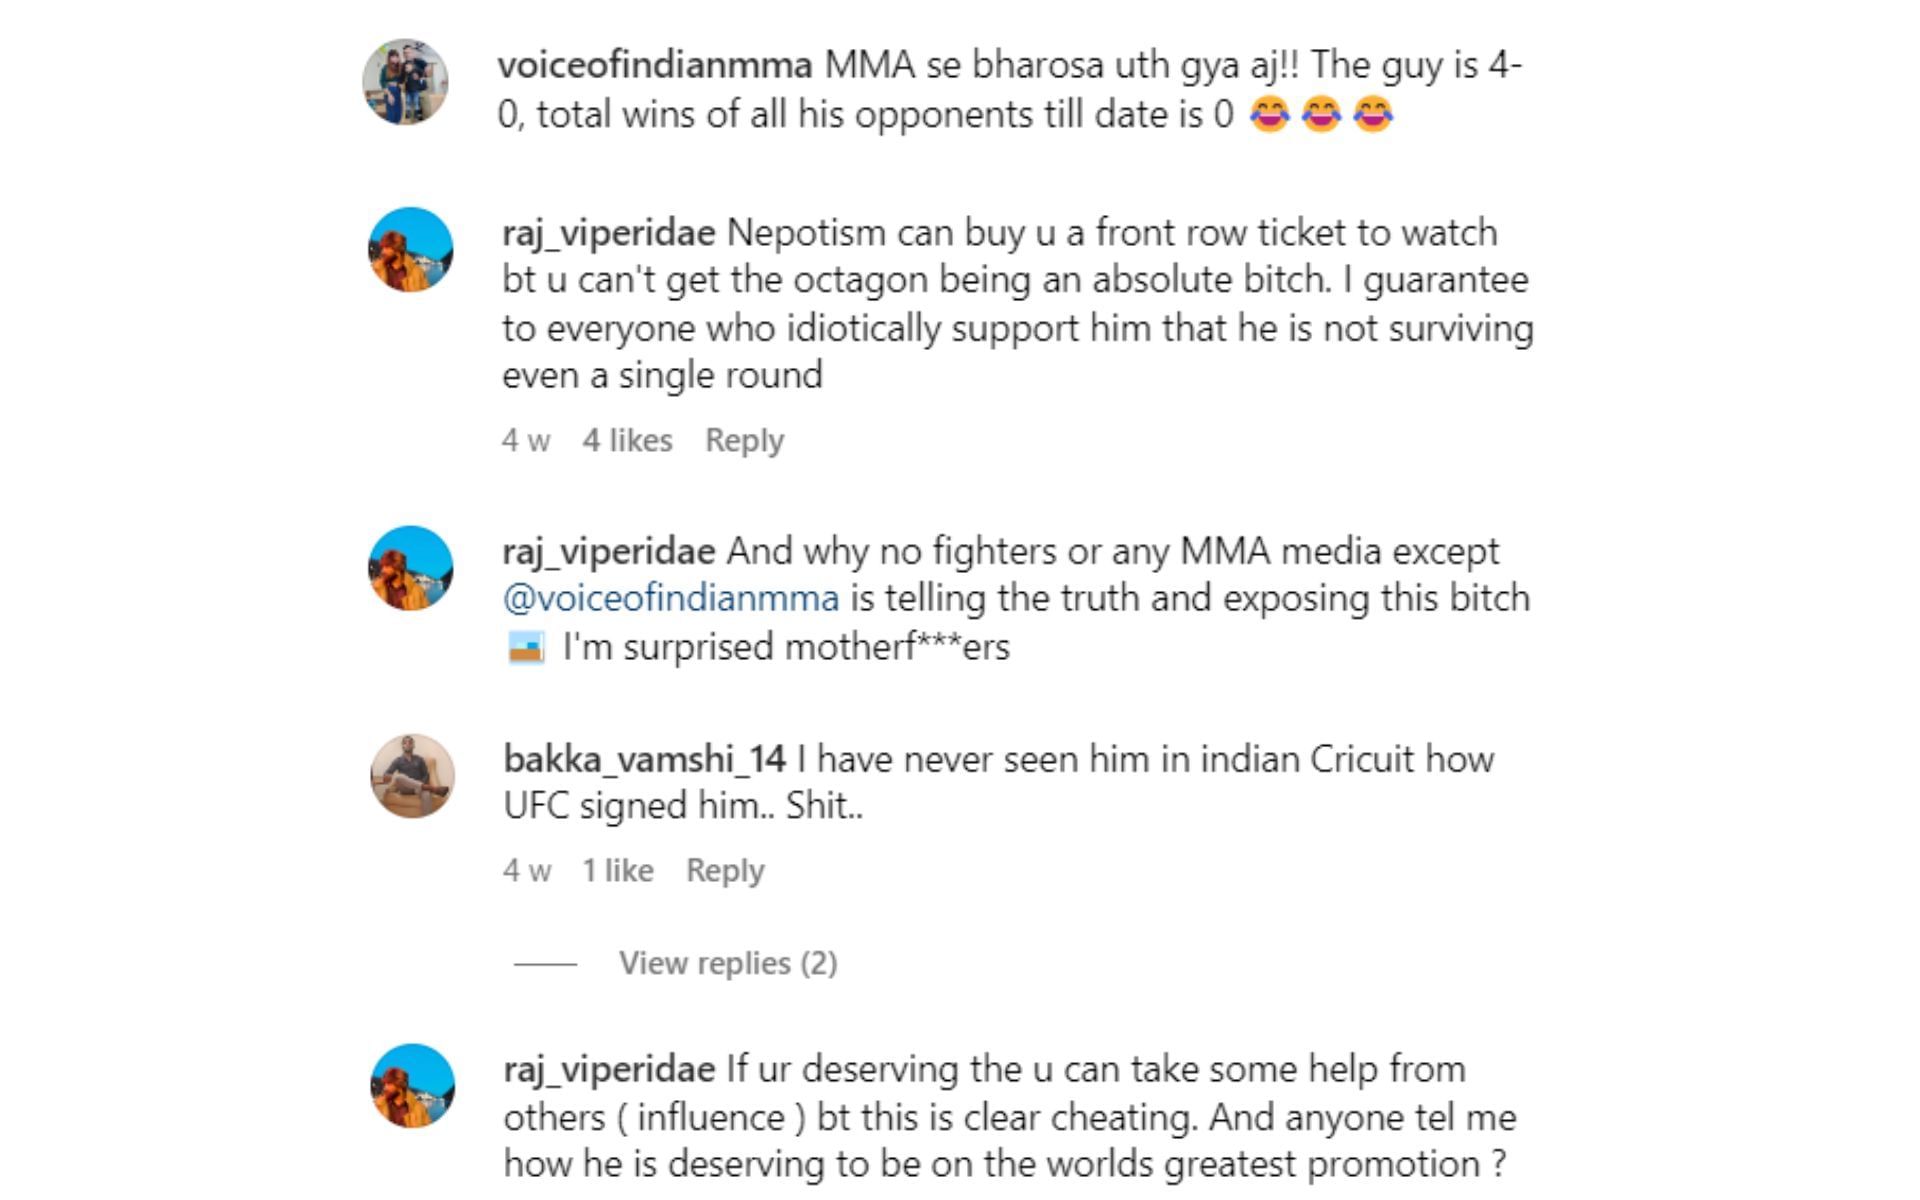Open the @voiceofindianmma mention link
Viewport: 1920px width, 1200px height.
(670, 597)
